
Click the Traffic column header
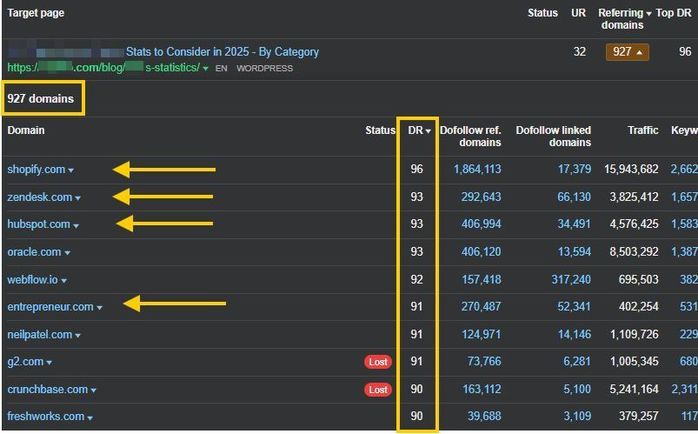click(643, 130)
